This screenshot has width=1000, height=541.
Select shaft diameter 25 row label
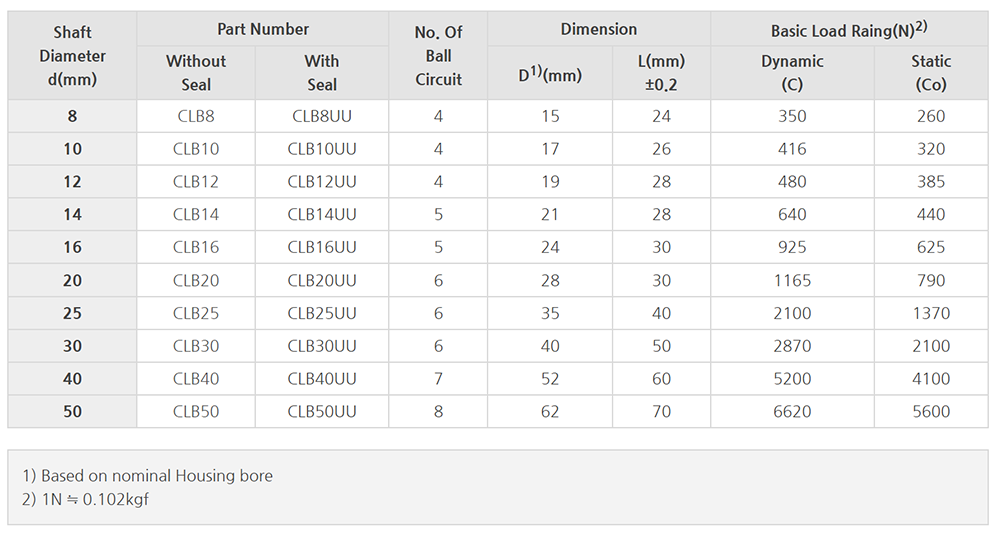(72, 313)
